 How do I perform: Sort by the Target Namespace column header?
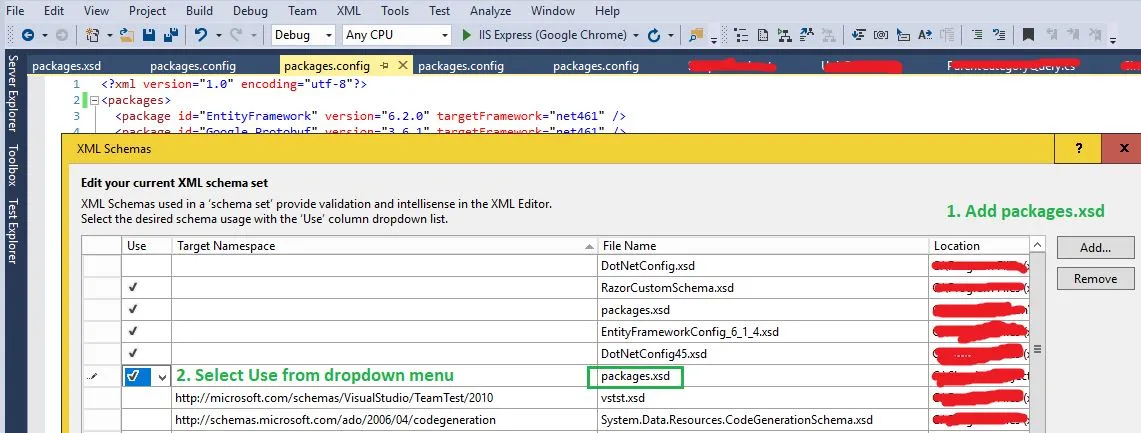[x=384, y=246]
